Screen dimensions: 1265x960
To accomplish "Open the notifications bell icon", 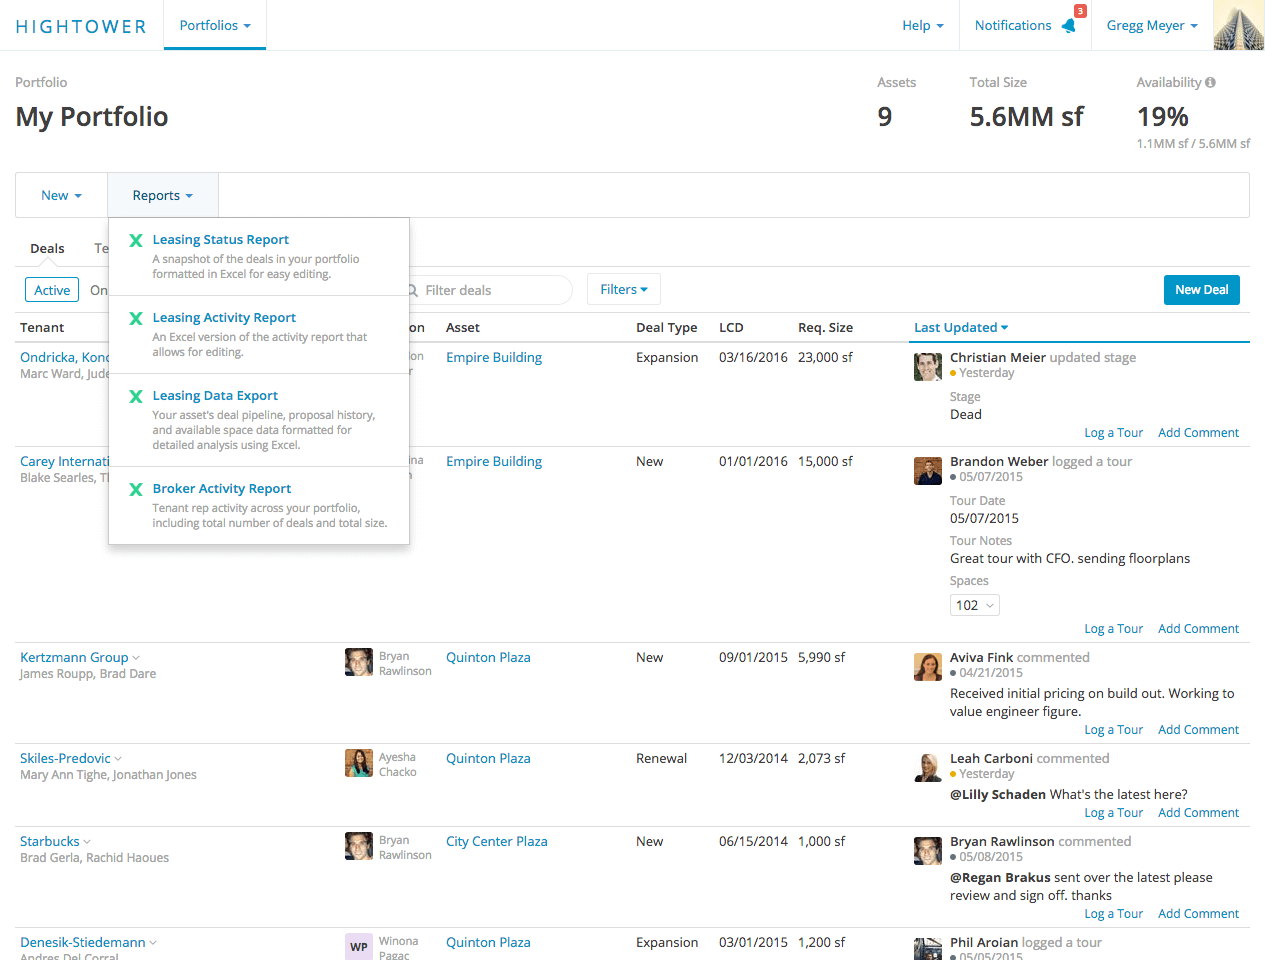I will [1069, 26].
